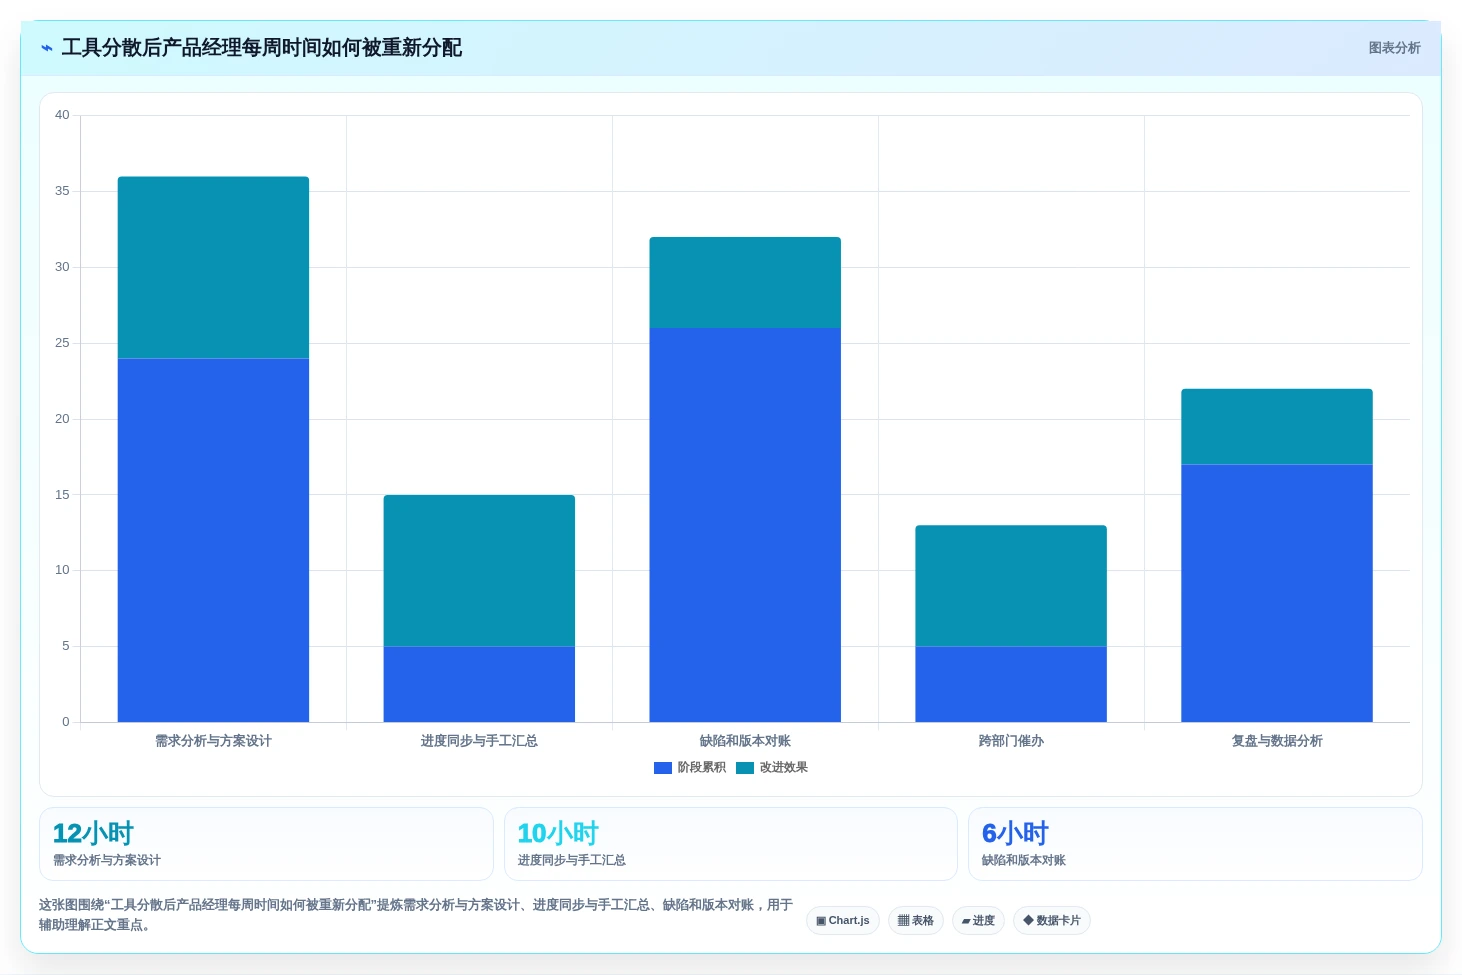Toggle the 阶段累积 legend swatch
The image size is (1462, 975).
click(662, 768)
